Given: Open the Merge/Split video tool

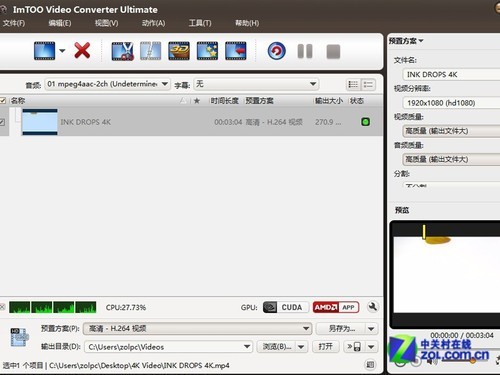Looking at the screenshot, I should (151, 51).
